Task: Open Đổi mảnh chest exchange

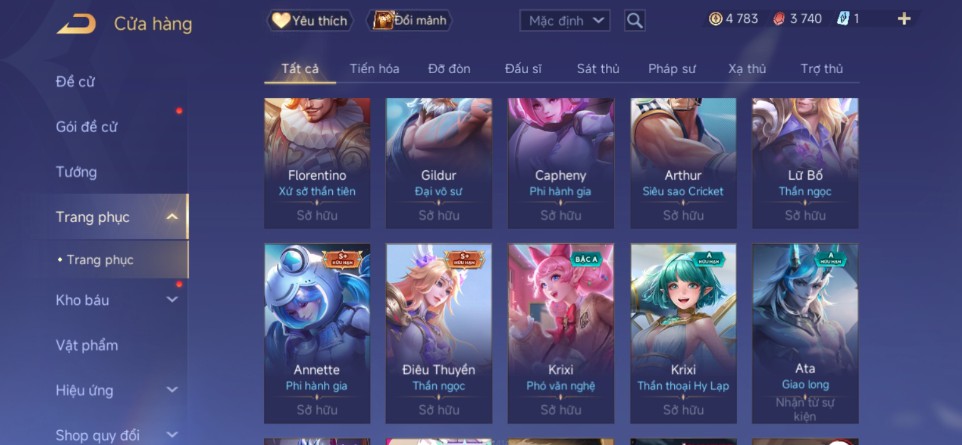Action: tap(409, 20)
